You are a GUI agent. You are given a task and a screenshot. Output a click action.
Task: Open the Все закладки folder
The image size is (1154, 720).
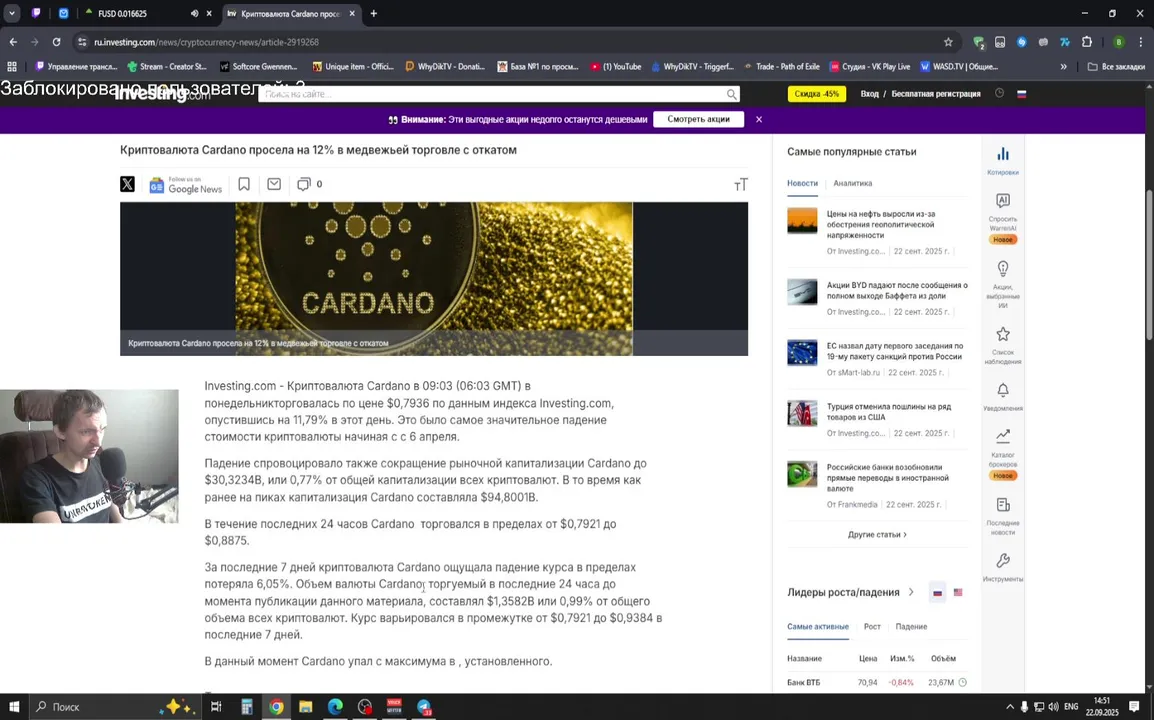(1116, 66)
